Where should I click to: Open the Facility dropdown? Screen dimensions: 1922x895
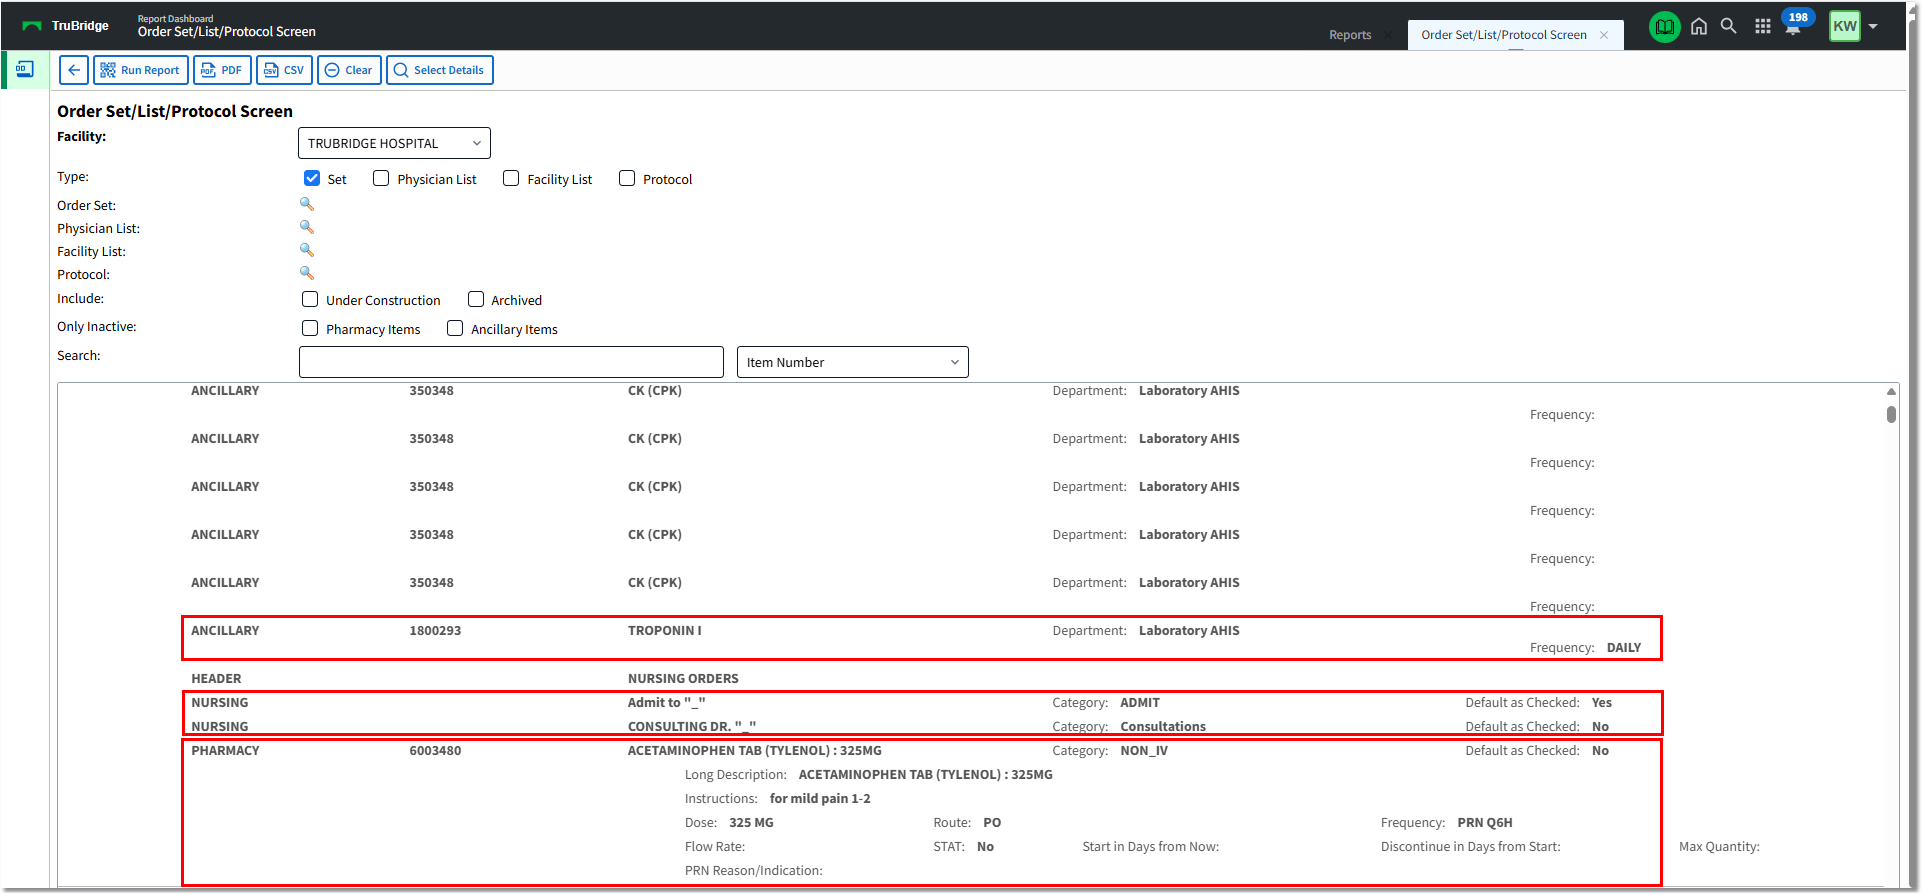[x=394, y=143]
